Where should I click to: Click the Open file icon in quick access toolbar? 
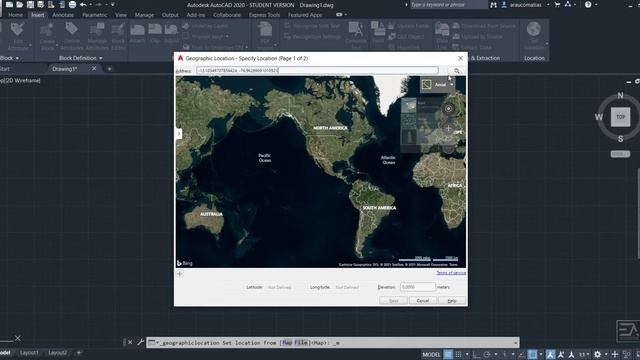click(x=19, y=5)
